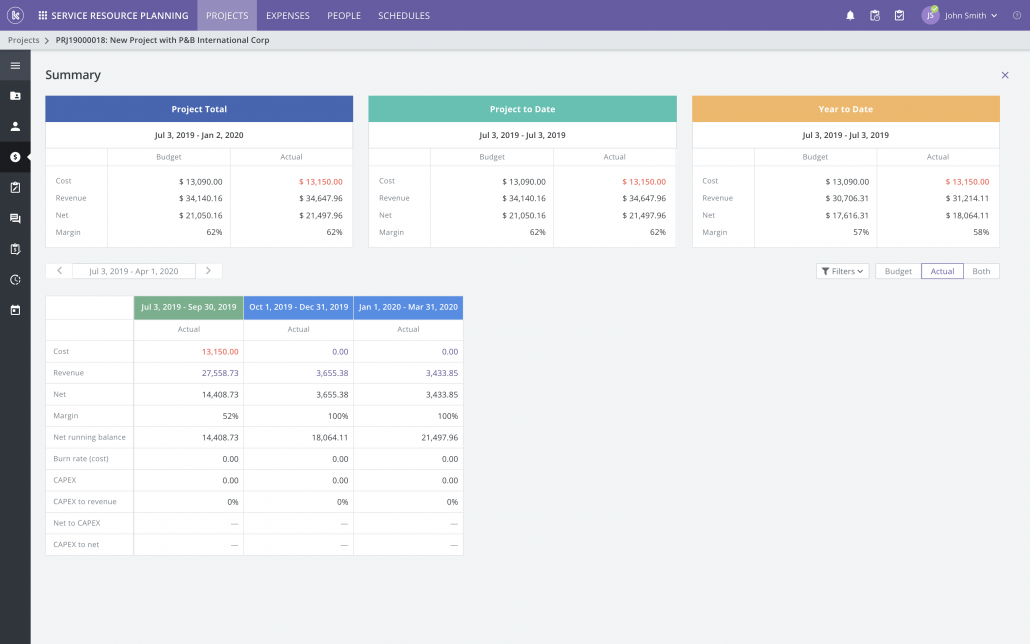Viewport: 1030px width, 644px height.
Task: Switch view to Actual
Action: pos(942,271)
